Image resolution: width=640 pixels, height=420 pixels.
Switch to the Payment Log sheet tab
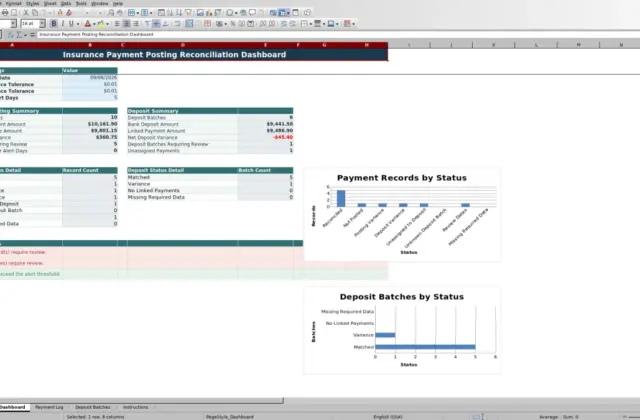49,407
